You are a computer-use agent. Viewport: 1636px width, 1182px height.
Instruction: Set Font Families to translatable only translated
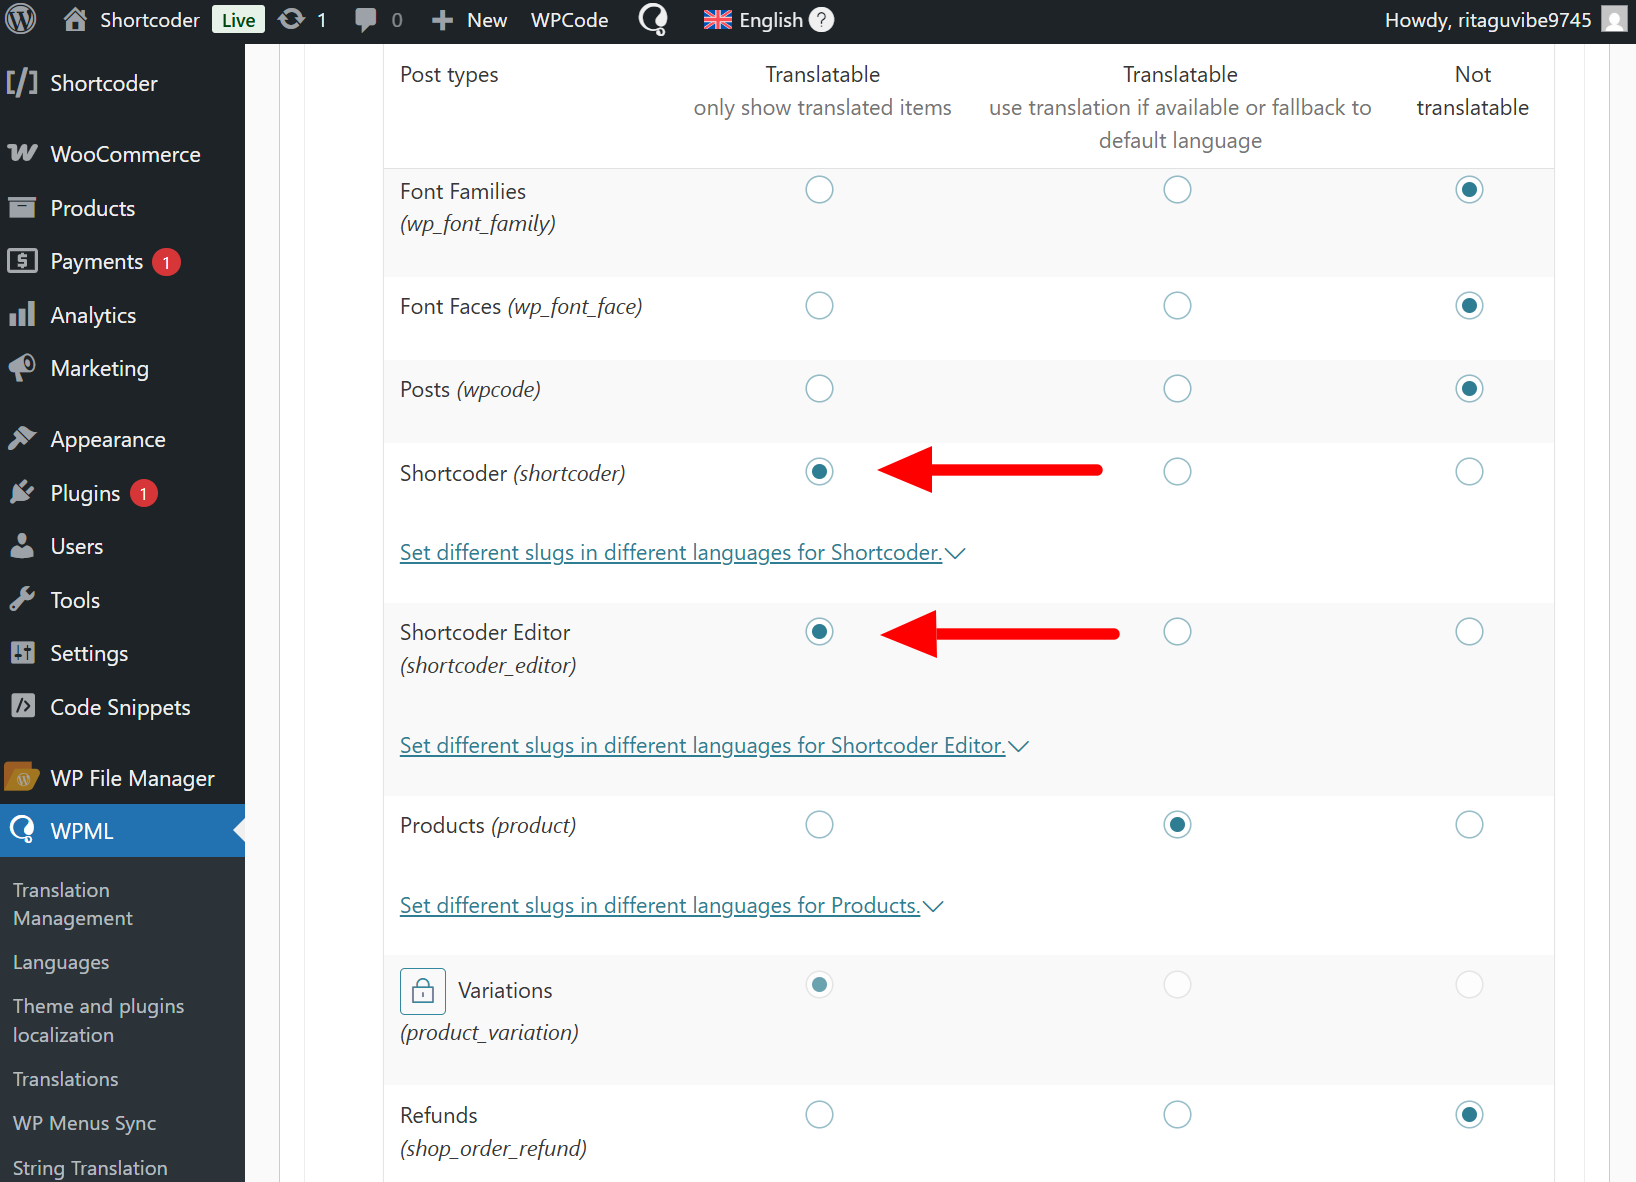point(819,190)
